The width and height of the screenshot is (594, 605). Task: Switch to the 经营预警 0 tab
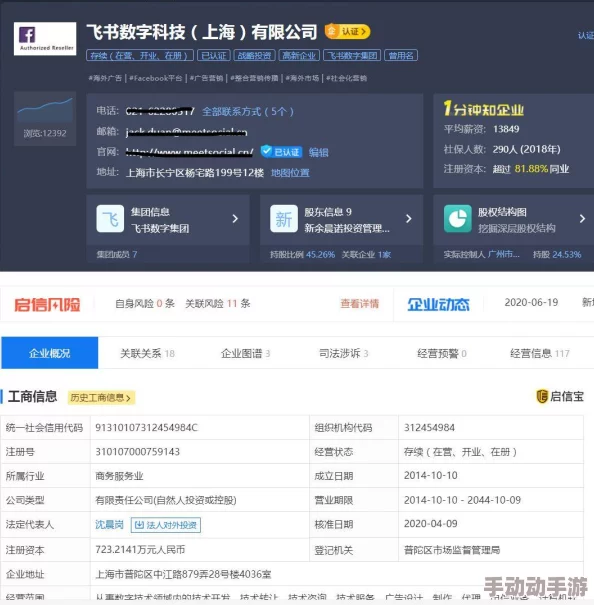click(x=442, y=353)
